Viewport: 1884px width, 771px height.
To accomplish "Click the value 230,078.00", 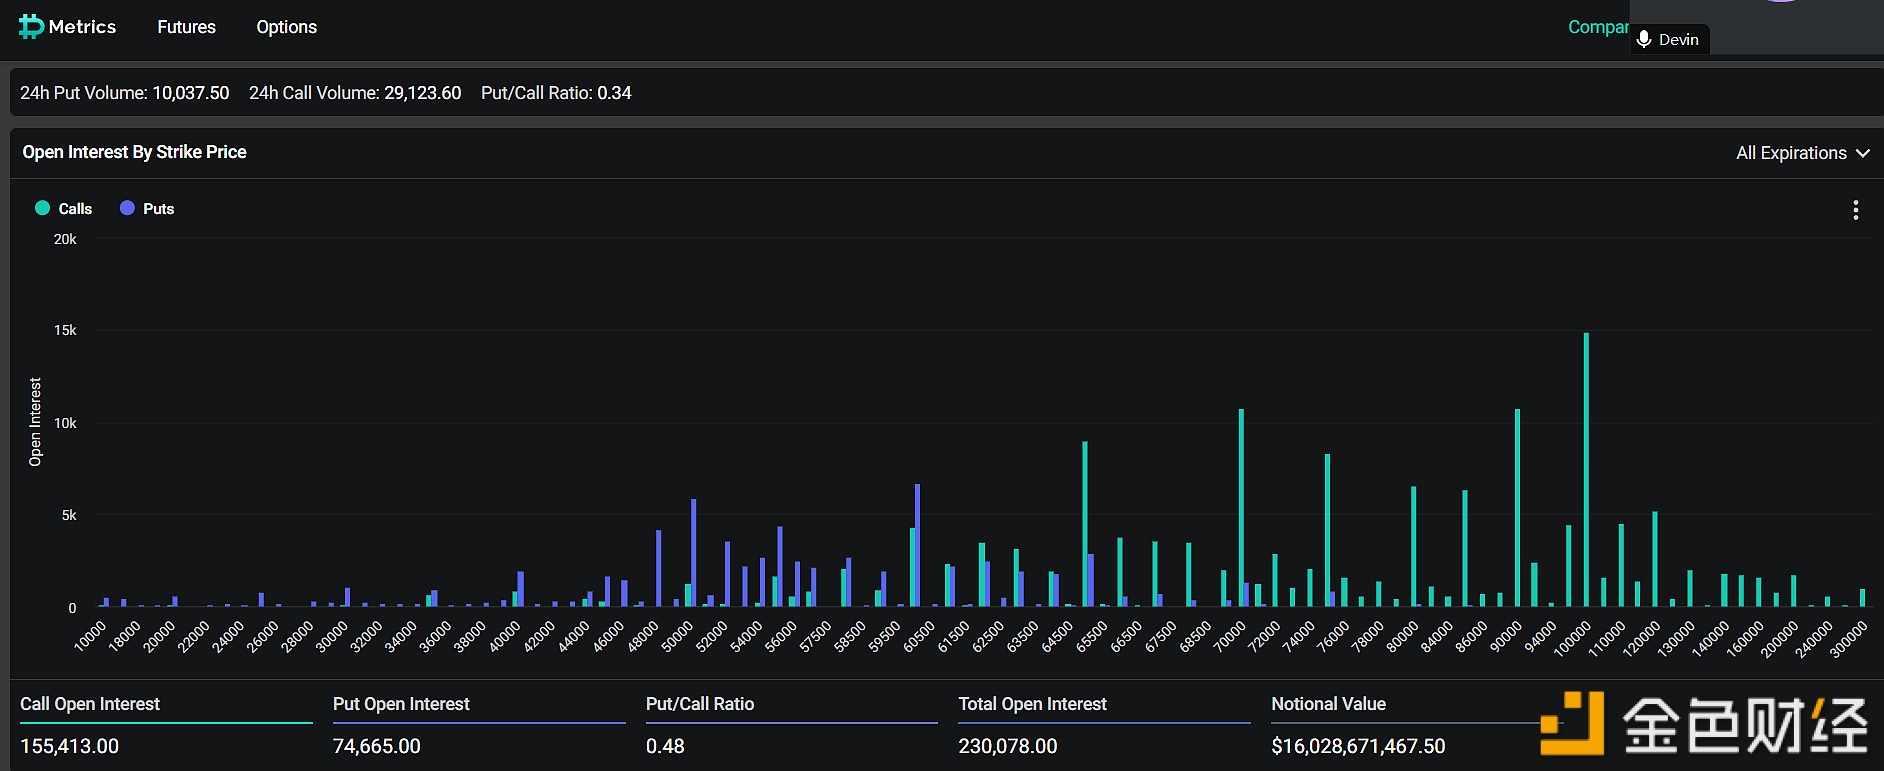I will [1008, 746].
